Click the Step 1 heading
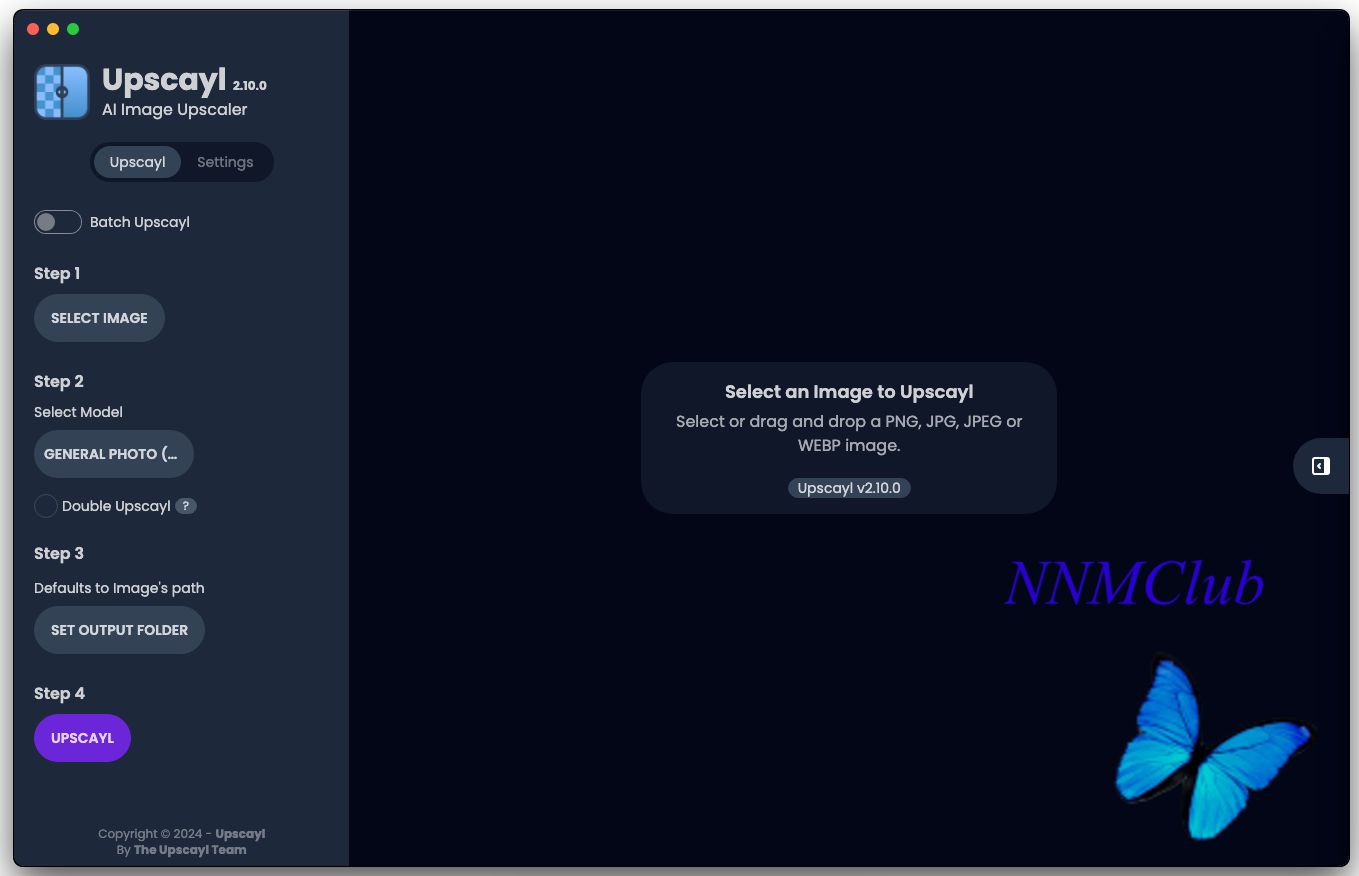This screenshot has height=876, width=1359. pos(57,274)
